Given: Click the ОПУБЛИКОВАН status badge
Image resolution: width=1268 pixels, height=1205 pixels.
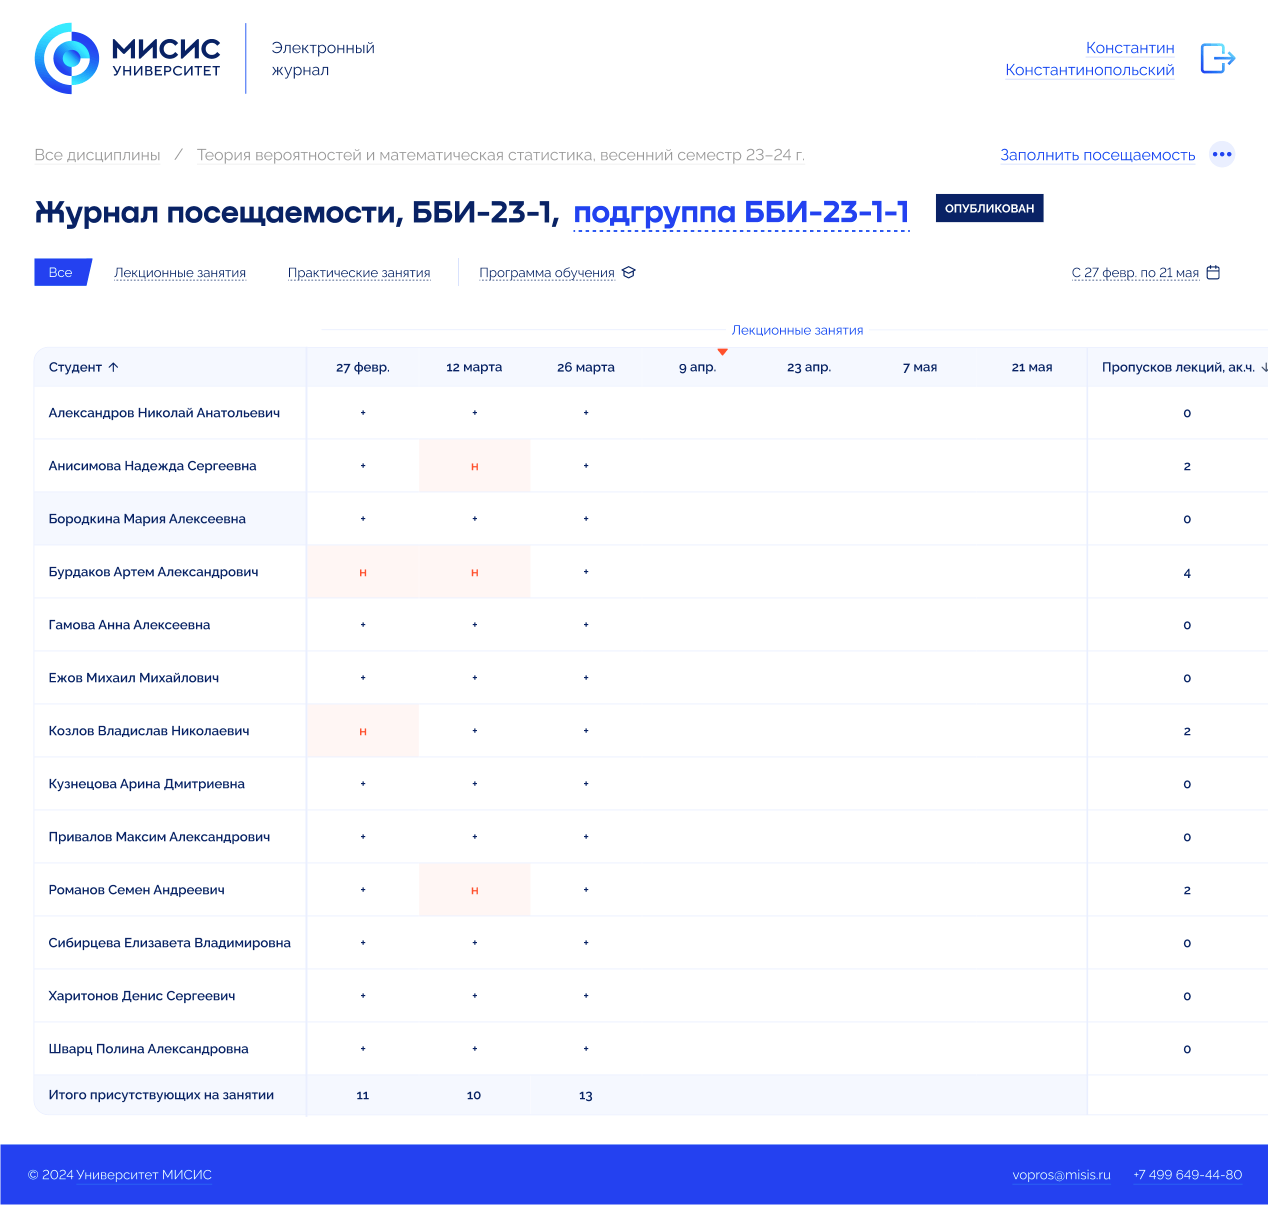Looking at the screenshot, I should click(989, 208).
